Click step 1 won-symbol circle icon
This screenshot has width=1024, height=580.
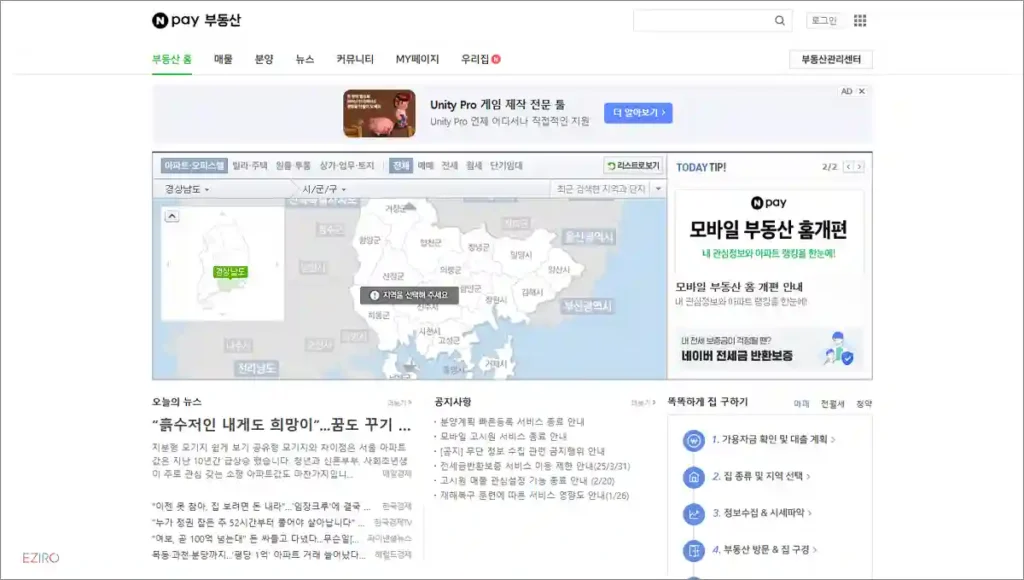point(694,440)
